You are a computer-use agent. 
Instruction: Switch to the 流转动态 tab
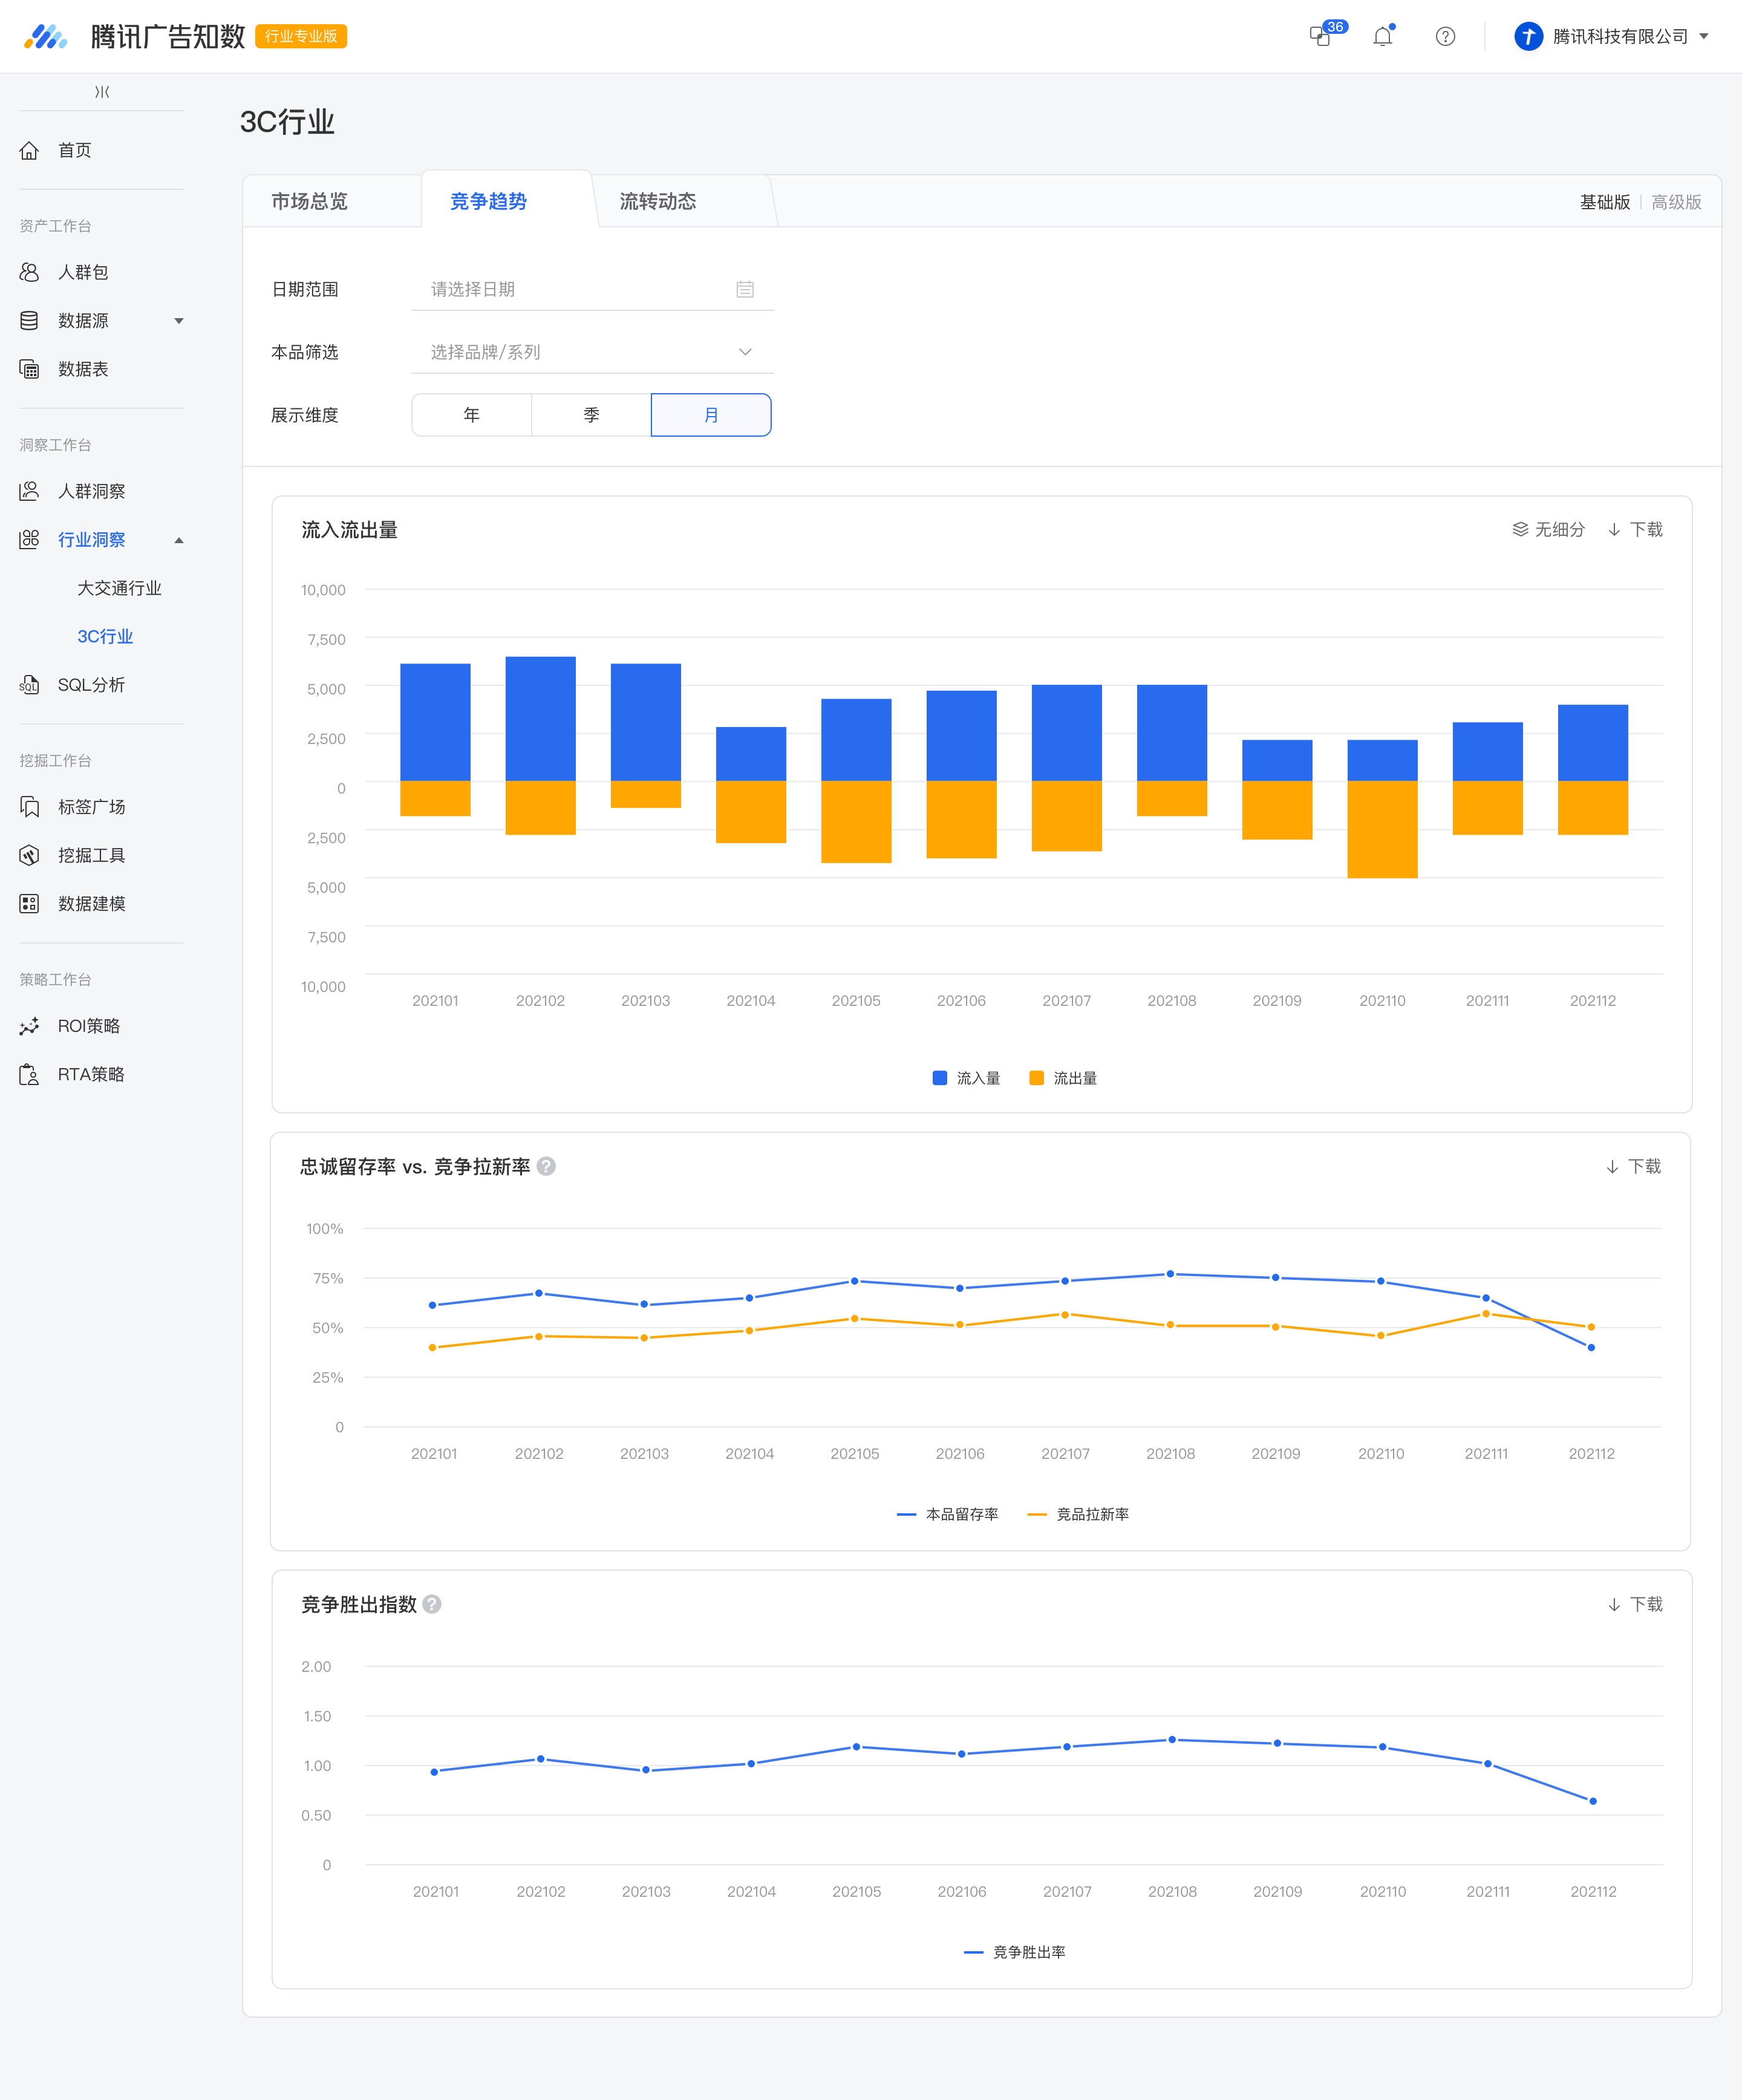click(658, 201)
